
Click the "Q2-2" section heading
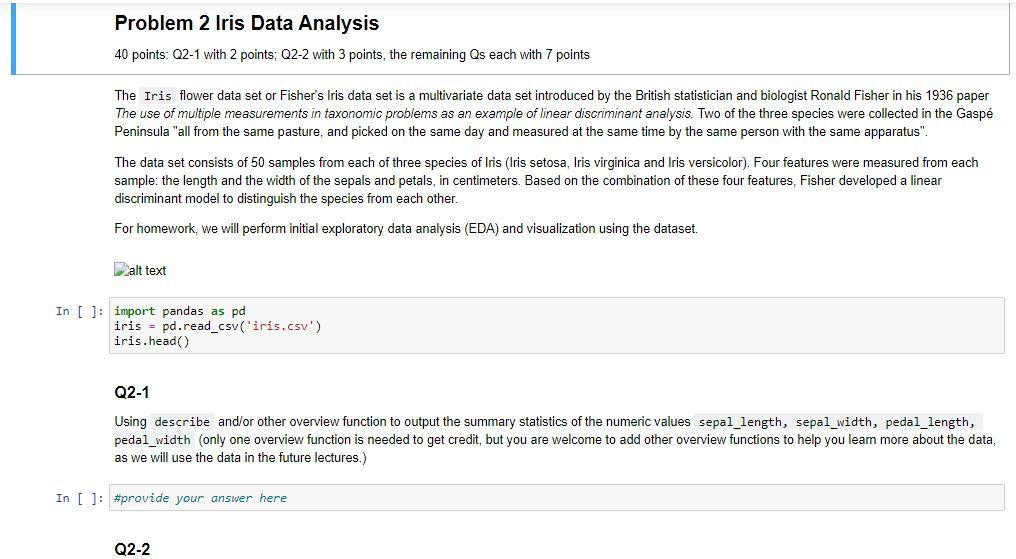[x=132, y=549]
